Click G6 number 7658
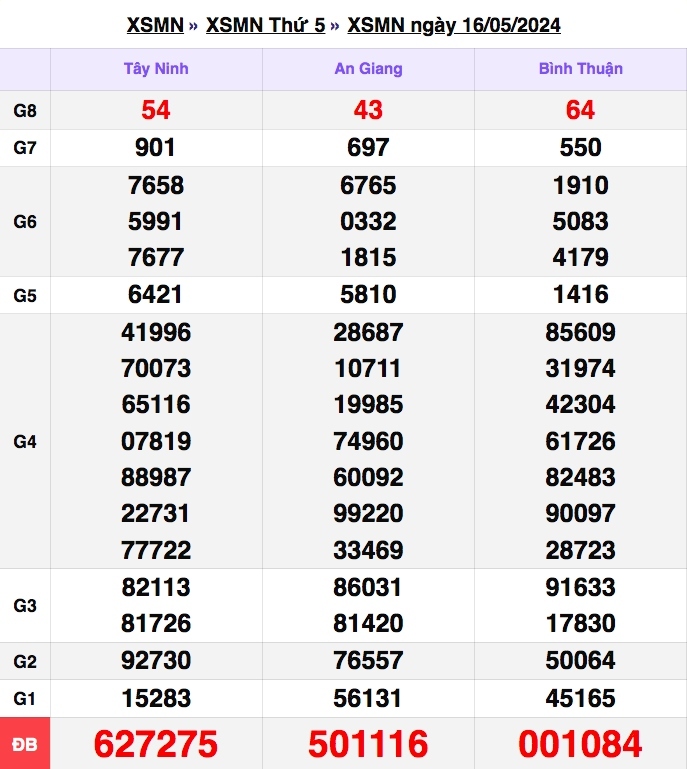Viewport: 687px width, 769px height. [x=156, y=185]
